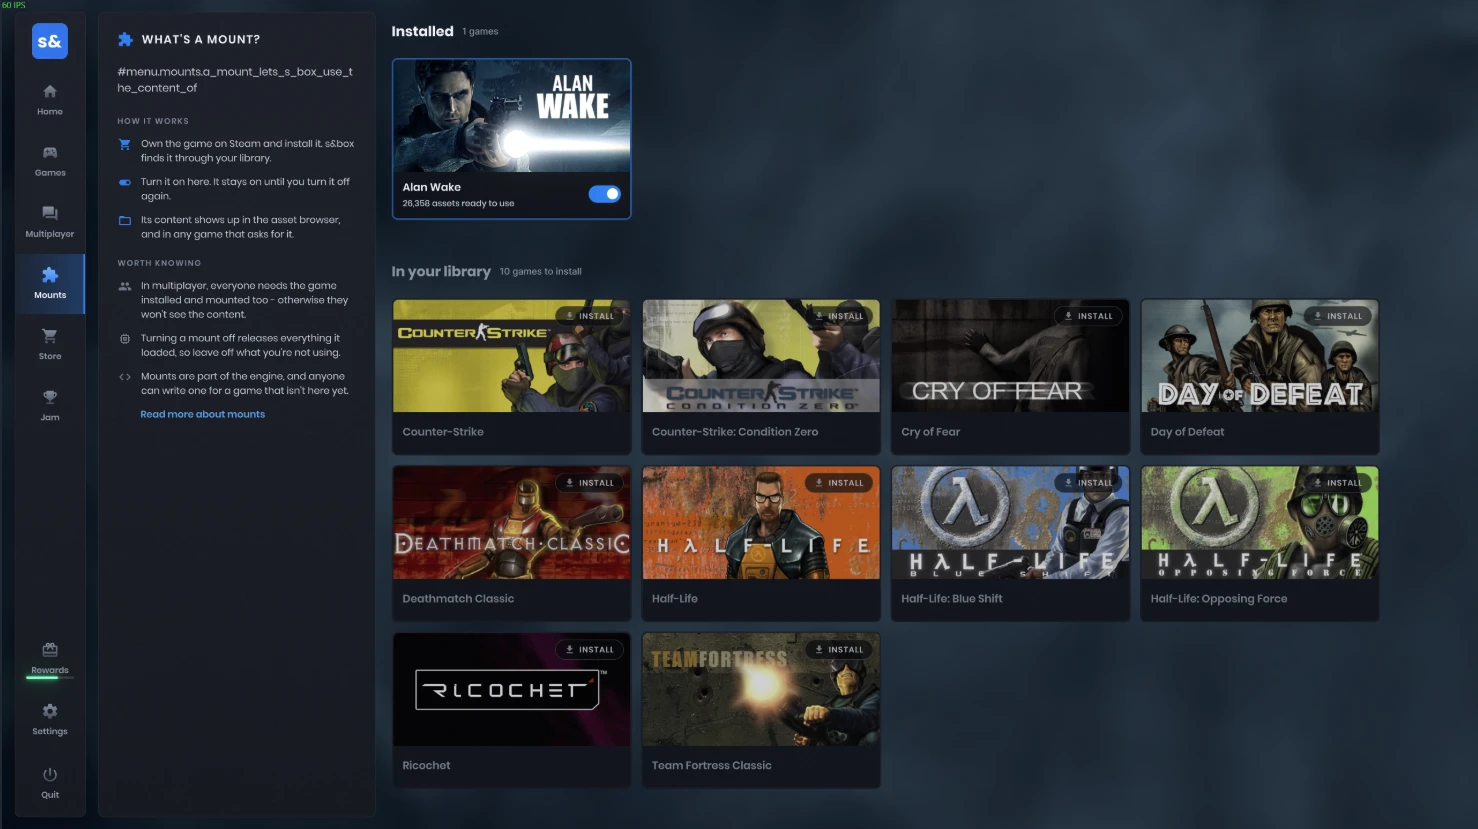The height and width of the screenshot is (829, 1478).
Task: Click the Team Fortress Classic title text
Action: tap(712, 766)
